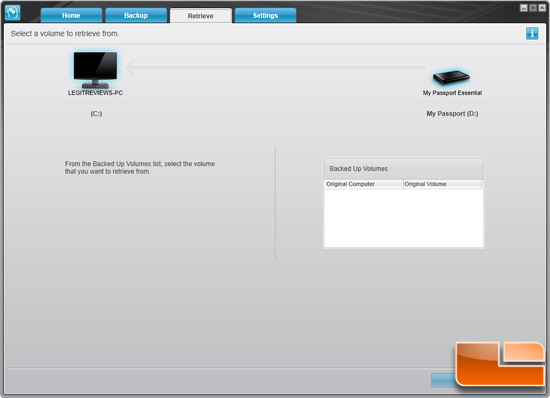Click the WD SmartWare logo icon
The width and height of the screenshot is (550, 398).
13,13
